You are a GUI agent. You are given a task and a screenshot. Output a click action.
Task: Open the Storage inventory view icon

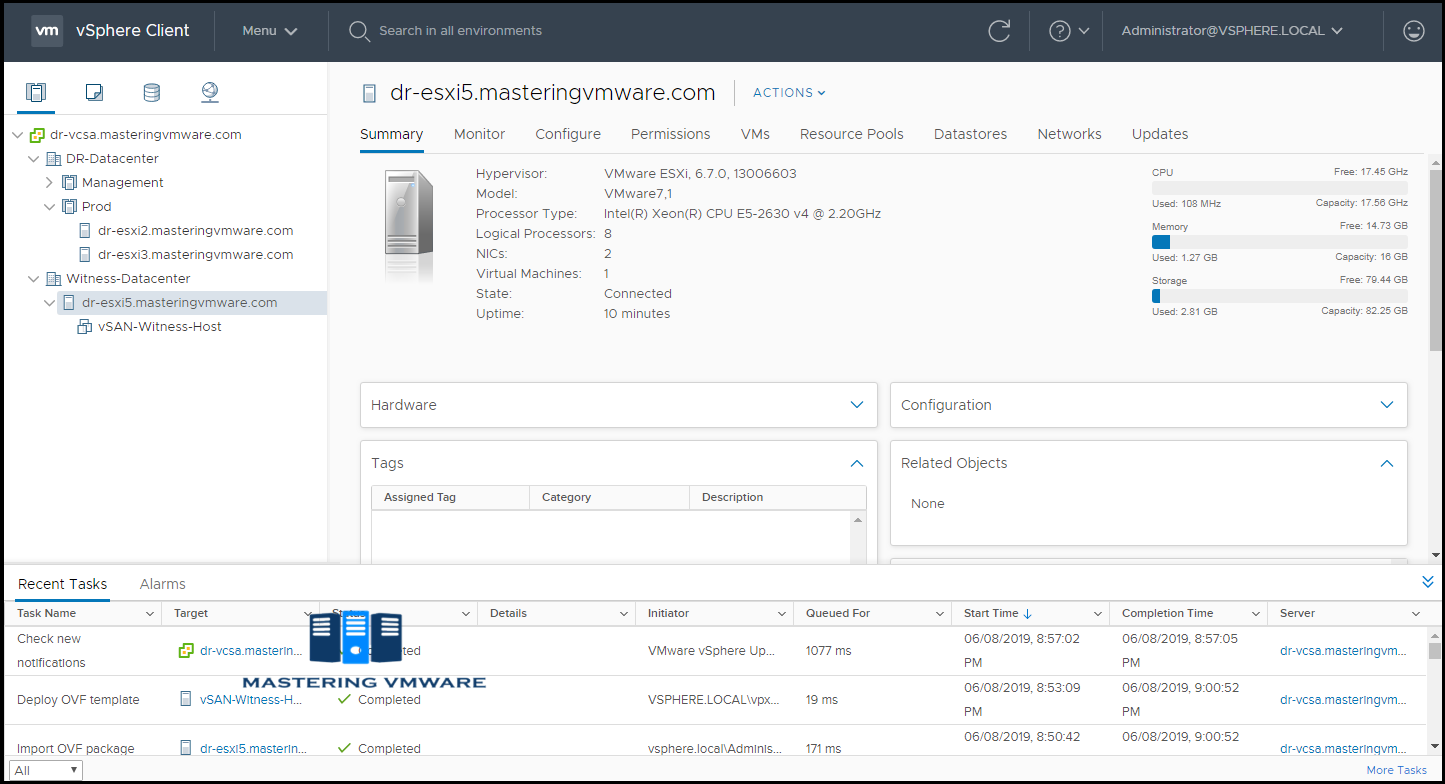pyautogui.click(x=151, y=93)
